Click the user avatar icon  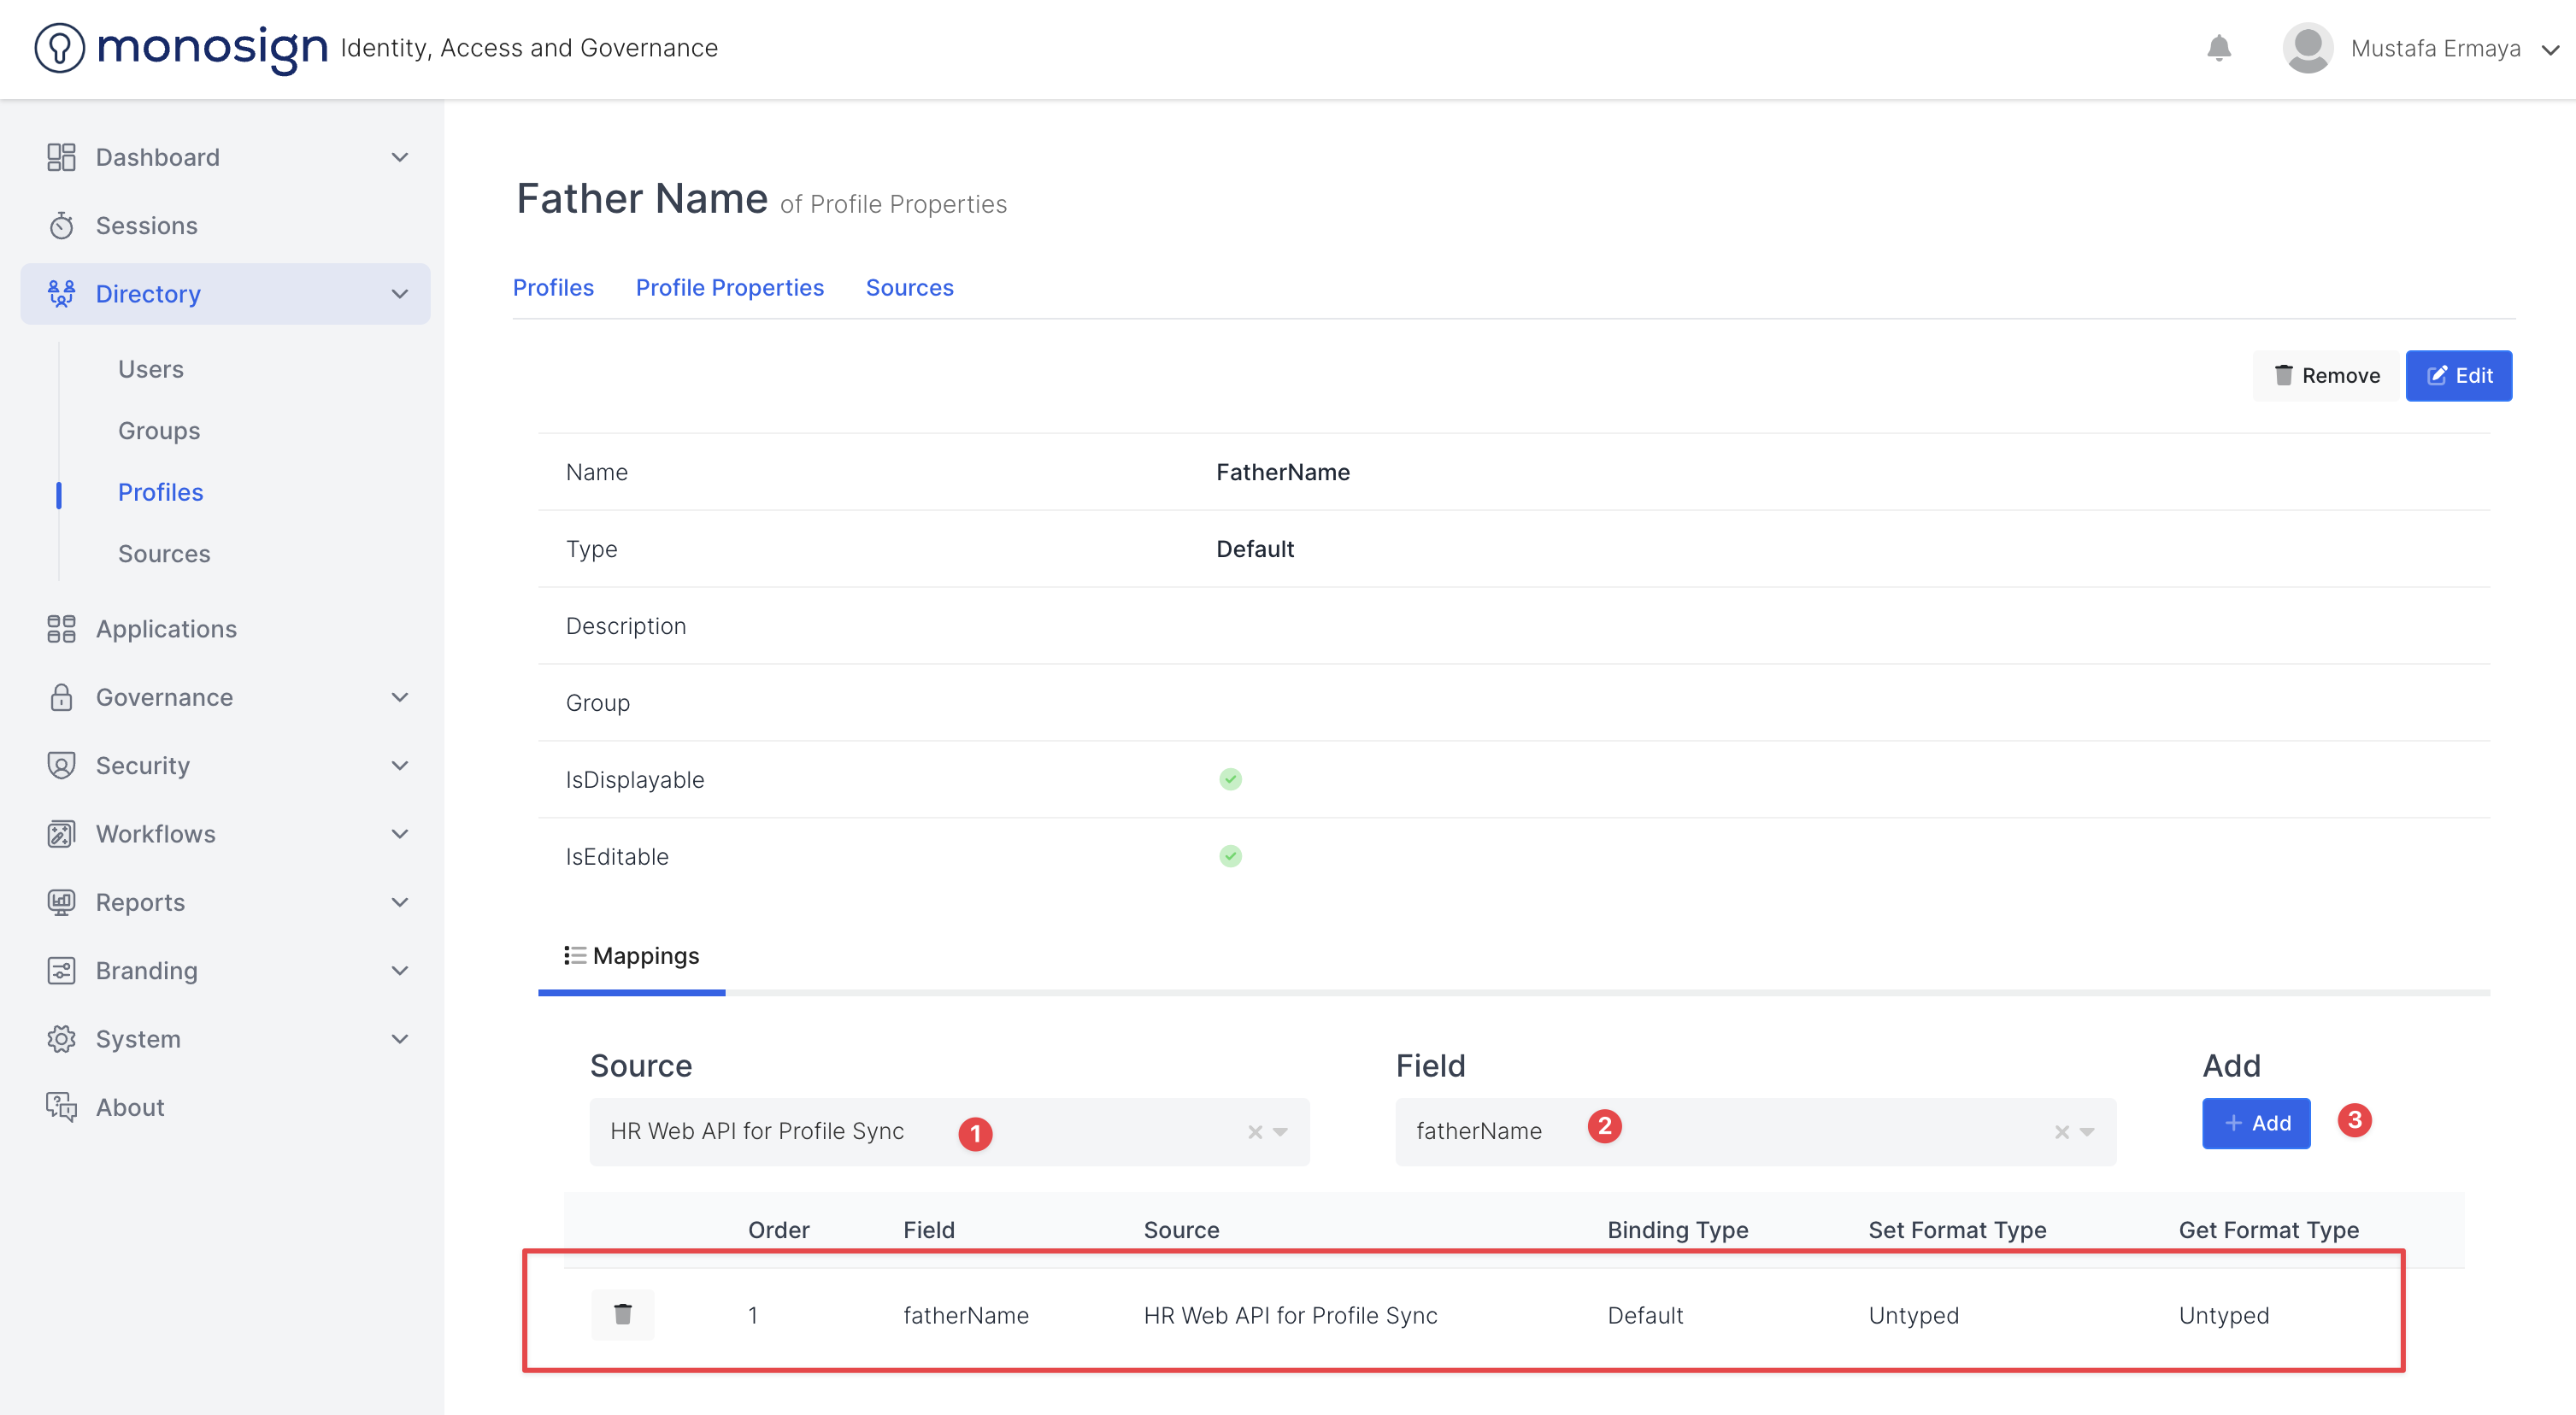[x=2307, y=47]
